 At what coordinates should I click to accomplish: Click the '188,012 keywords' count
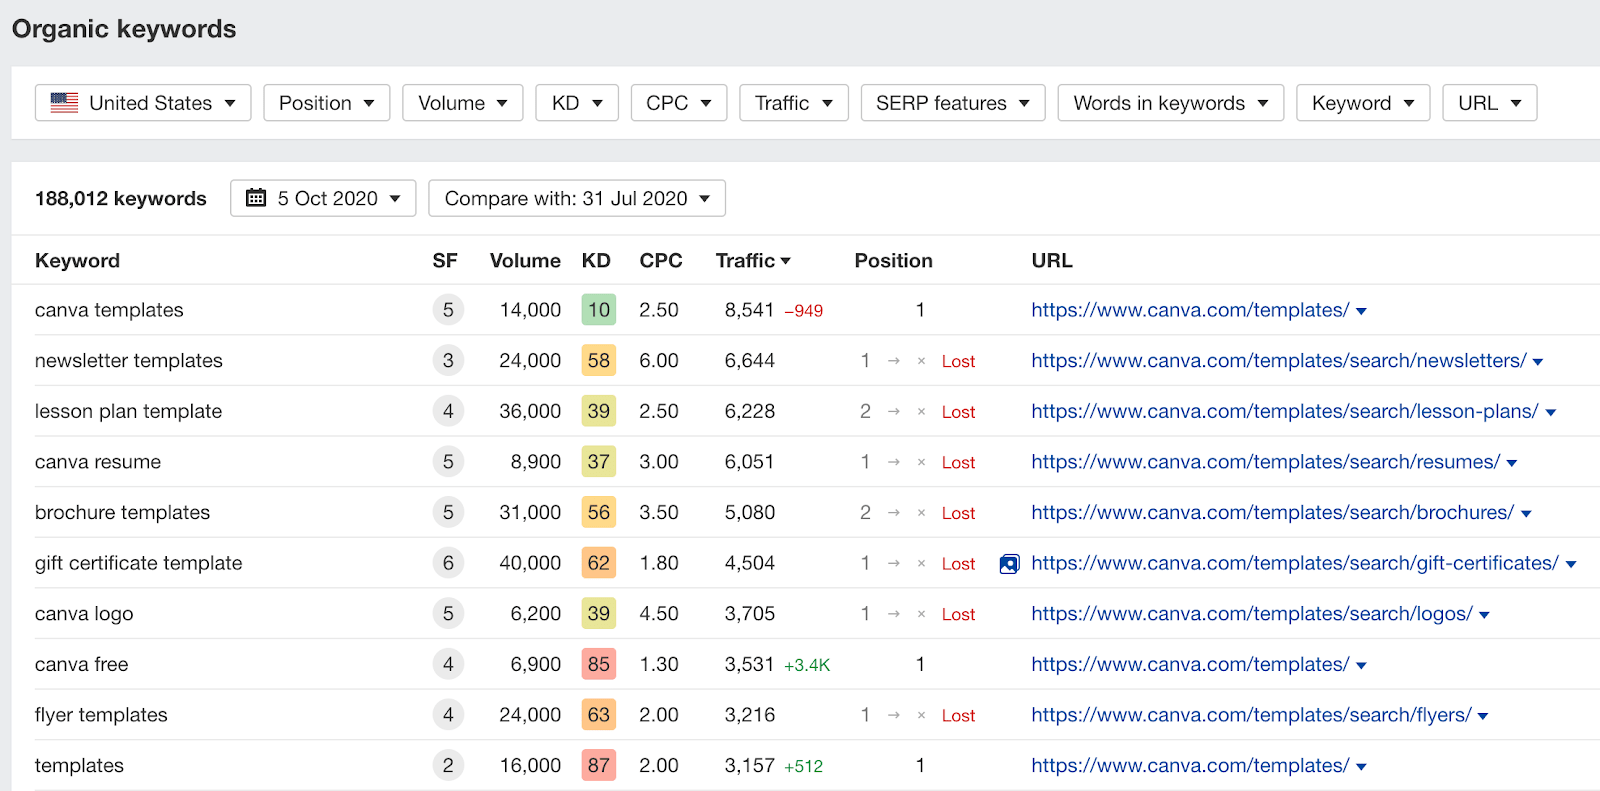(x=121, y=198)
